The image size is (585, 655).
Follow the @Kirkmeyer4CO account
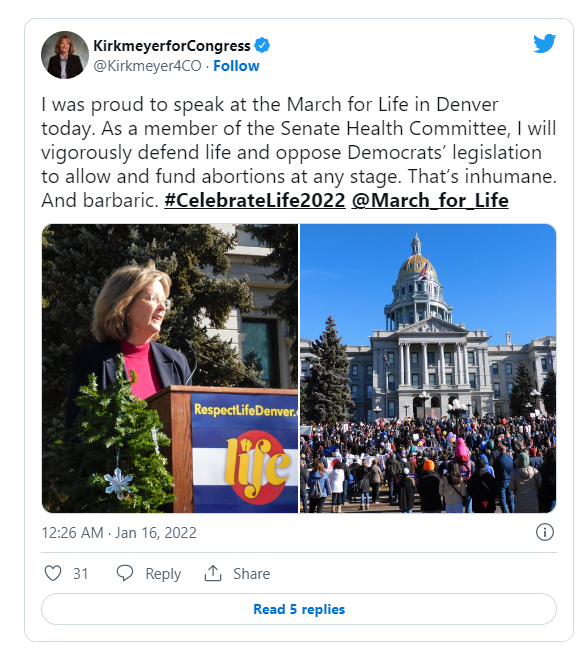236,66
